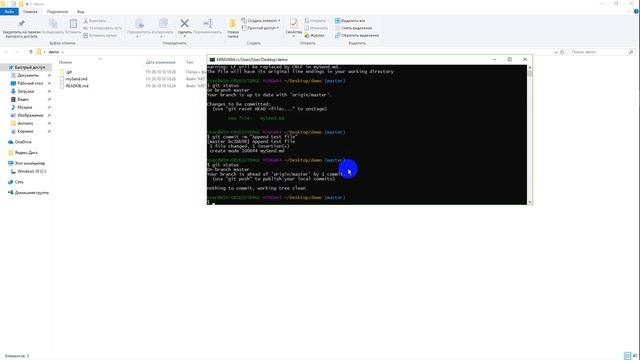Open the address history dropdown arrow

click(x=556, y=52)
